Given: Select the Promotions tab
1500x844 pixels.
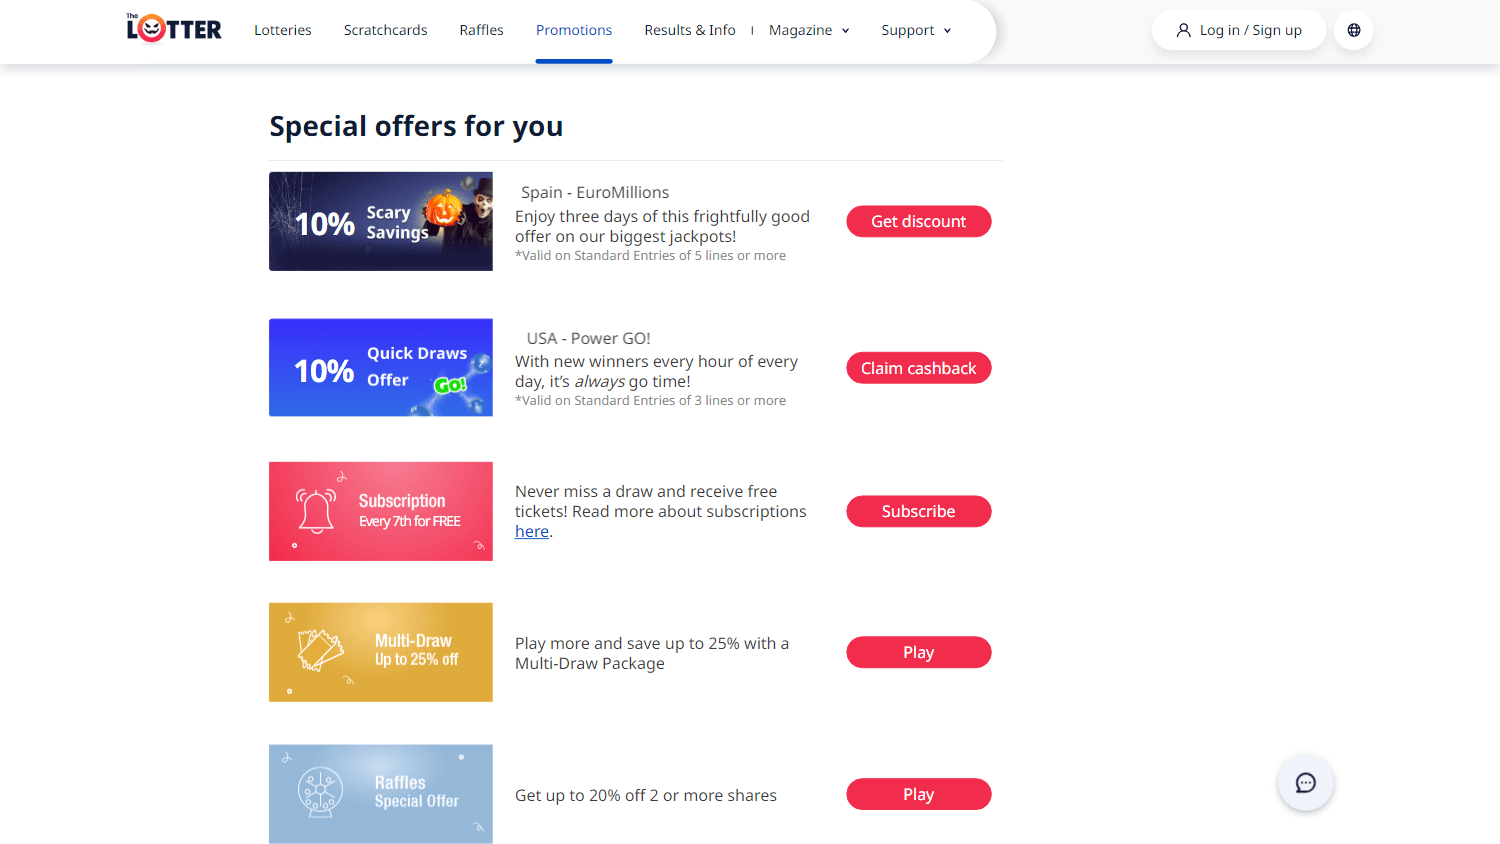Looking at the screenshot, I should (574, 30).
